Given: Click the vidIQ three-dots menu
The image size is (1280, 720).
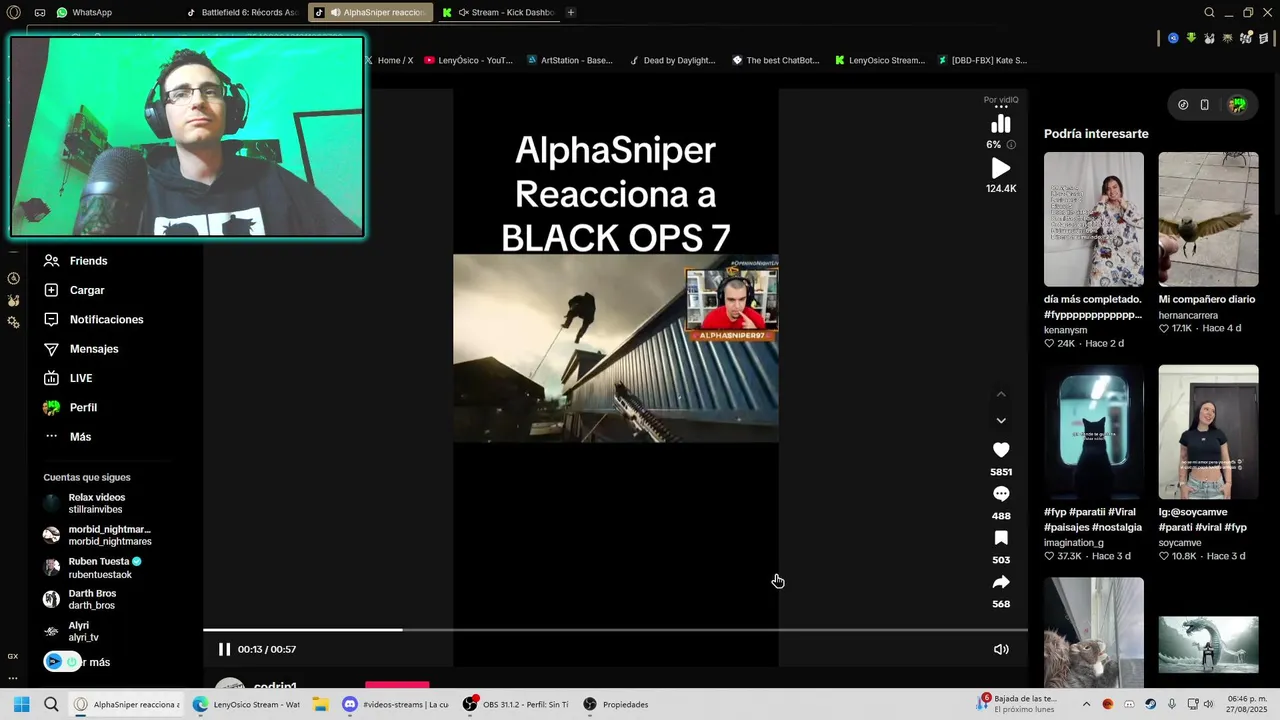Looking at the screenshot, I should 1001,106.
